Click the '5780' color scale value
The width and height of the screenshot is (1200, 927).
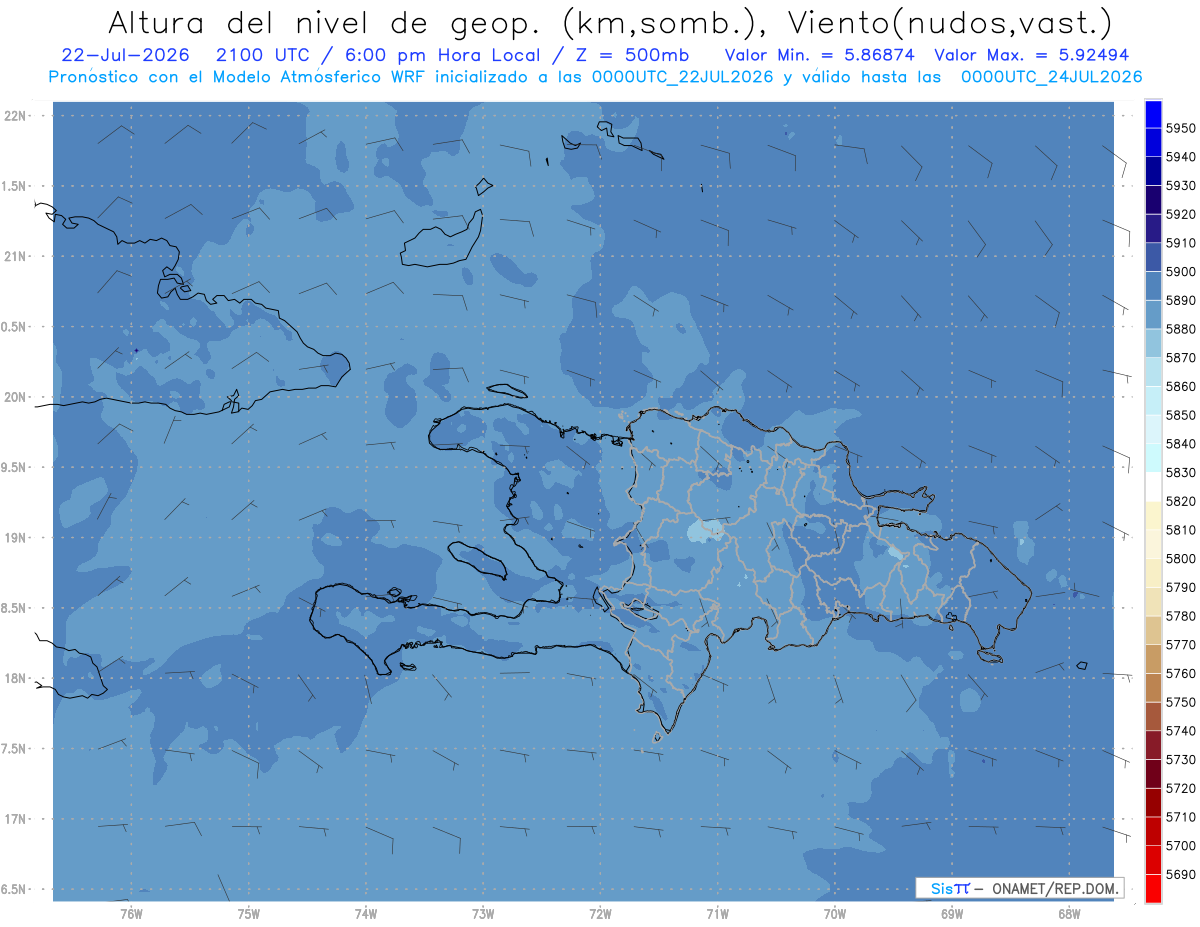click(x=1181, y=616)
